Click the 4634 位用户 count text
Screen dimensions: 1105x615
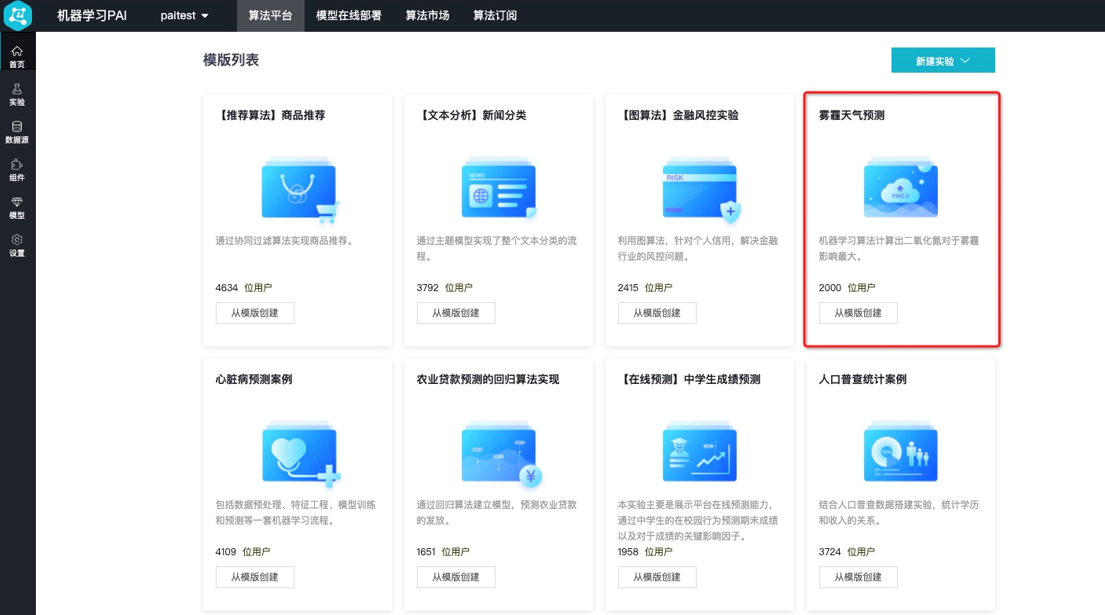click(244, 287)
